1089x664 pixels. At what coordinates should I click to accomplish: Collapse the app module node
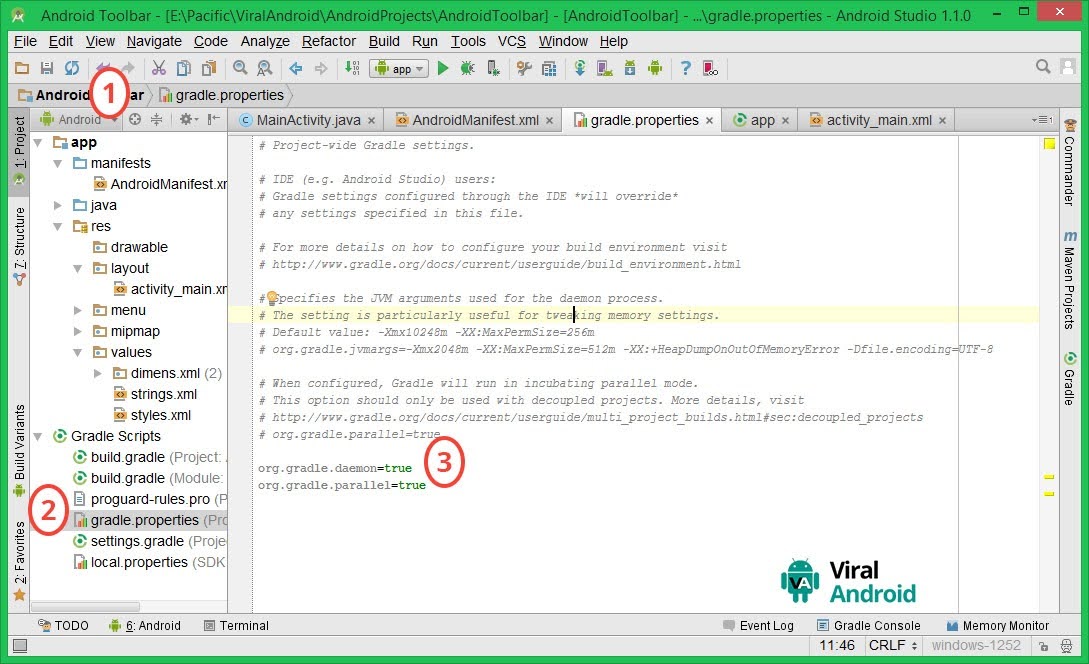[x=38, y=142]
